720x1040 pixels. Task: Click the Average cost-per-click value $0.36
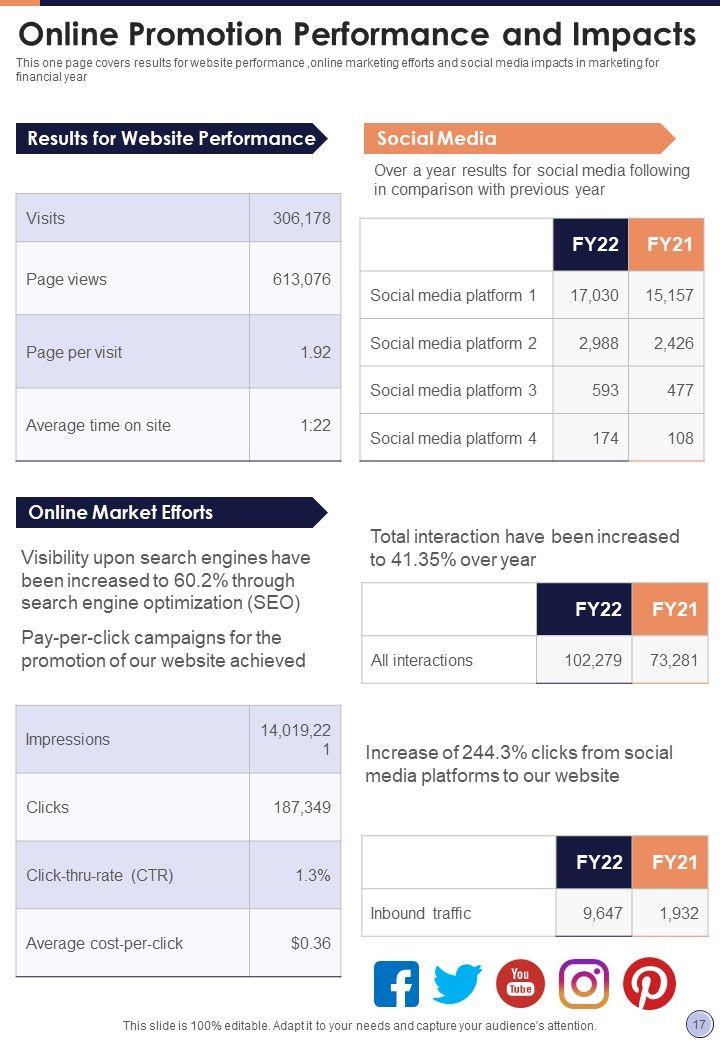[311, 943]
